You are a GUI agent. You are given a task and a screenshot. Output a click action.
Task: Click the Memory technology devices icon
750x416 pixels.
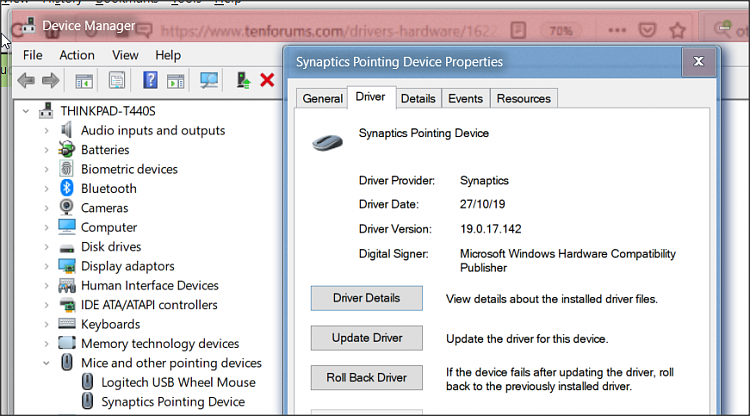pyautogui.click(x=66, y=343)
